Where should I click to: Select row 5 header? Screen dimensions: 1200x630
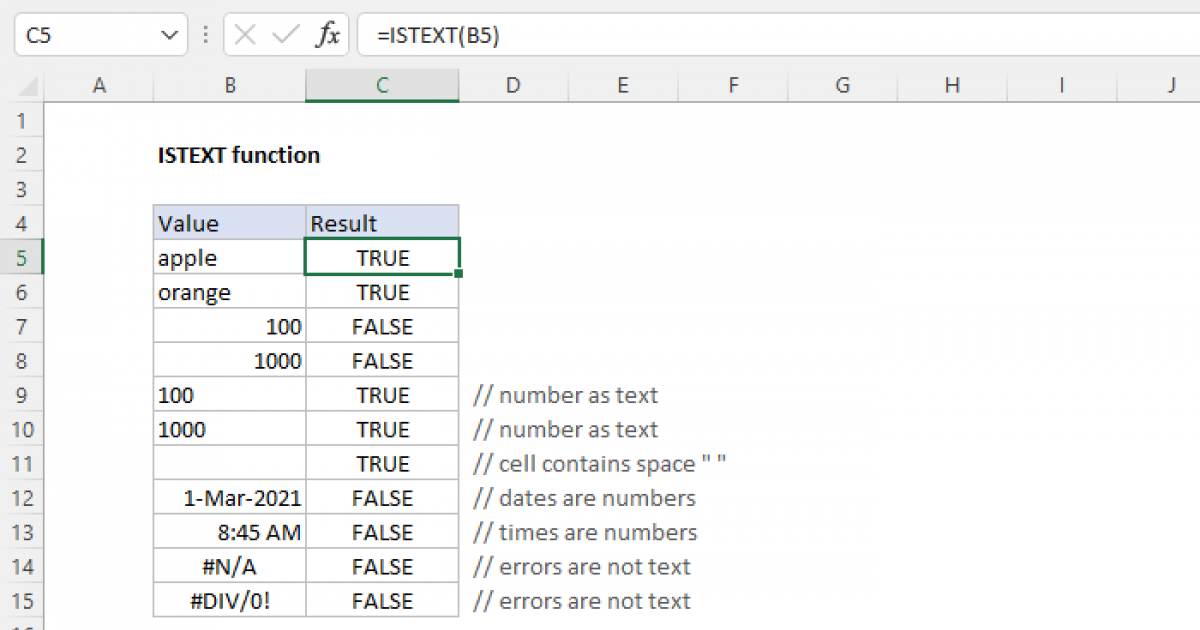[x=23, y=258]
